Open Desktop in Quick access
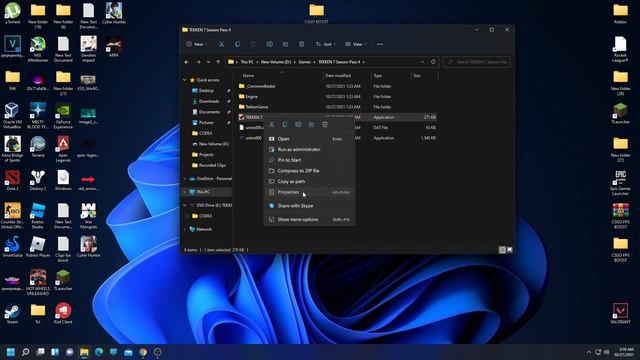 [207, 91]
